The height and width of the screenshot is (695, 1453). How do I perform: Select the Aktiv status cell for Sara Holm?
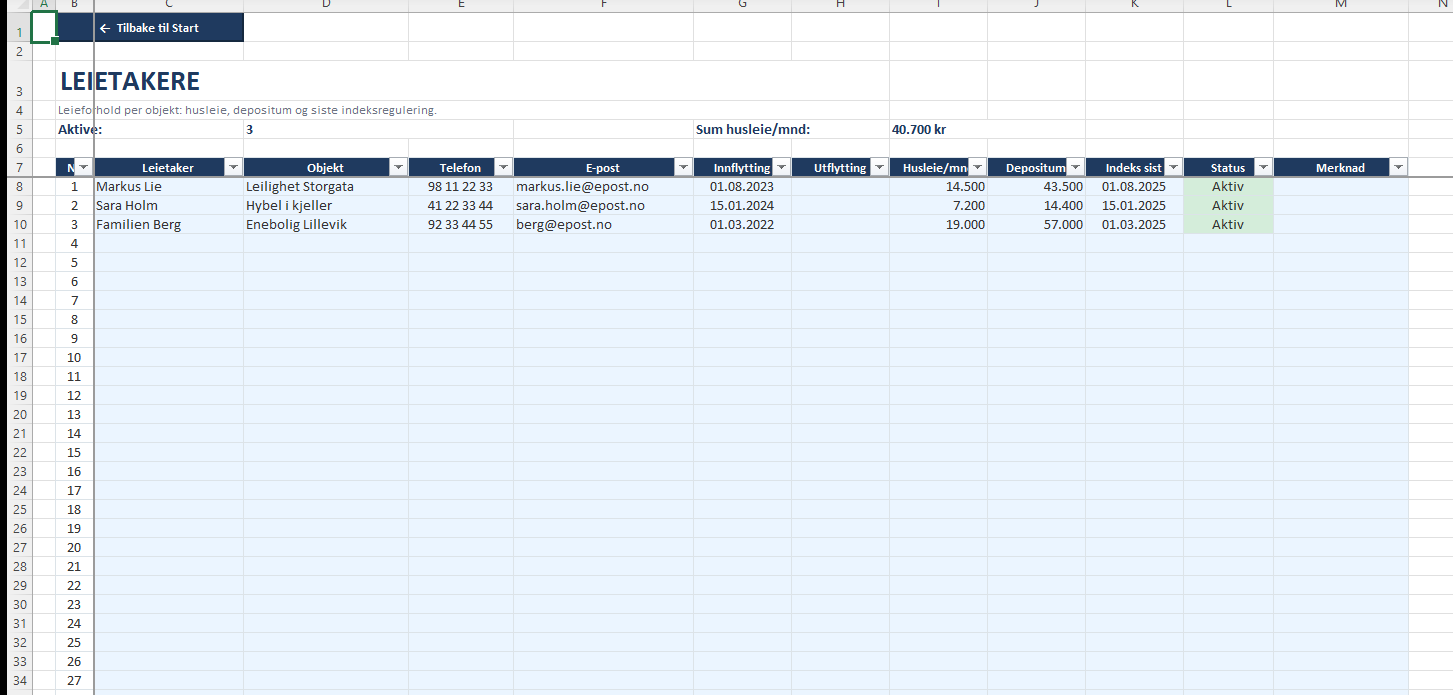click(1228, 206)
